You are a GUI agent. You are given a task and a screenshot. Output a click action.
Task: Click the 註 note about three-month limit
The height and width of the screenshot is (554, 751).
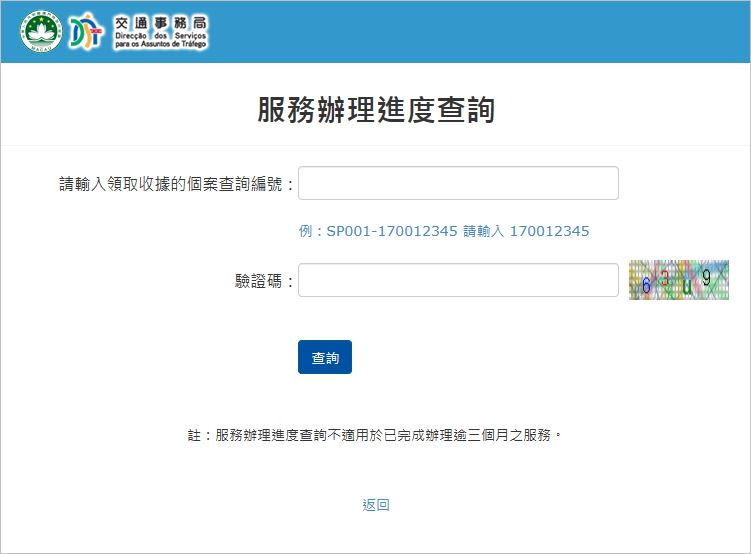tap(376, 436)
